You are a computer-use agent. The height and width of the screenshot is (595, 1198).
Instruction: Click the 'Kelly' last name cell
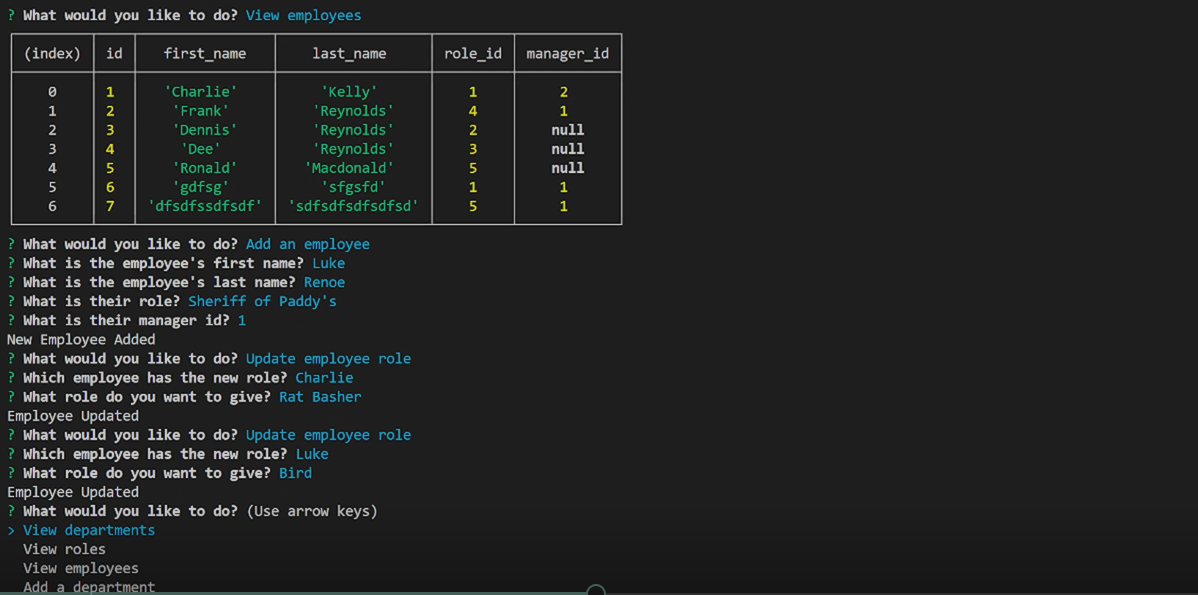click(x=349, y=92)
